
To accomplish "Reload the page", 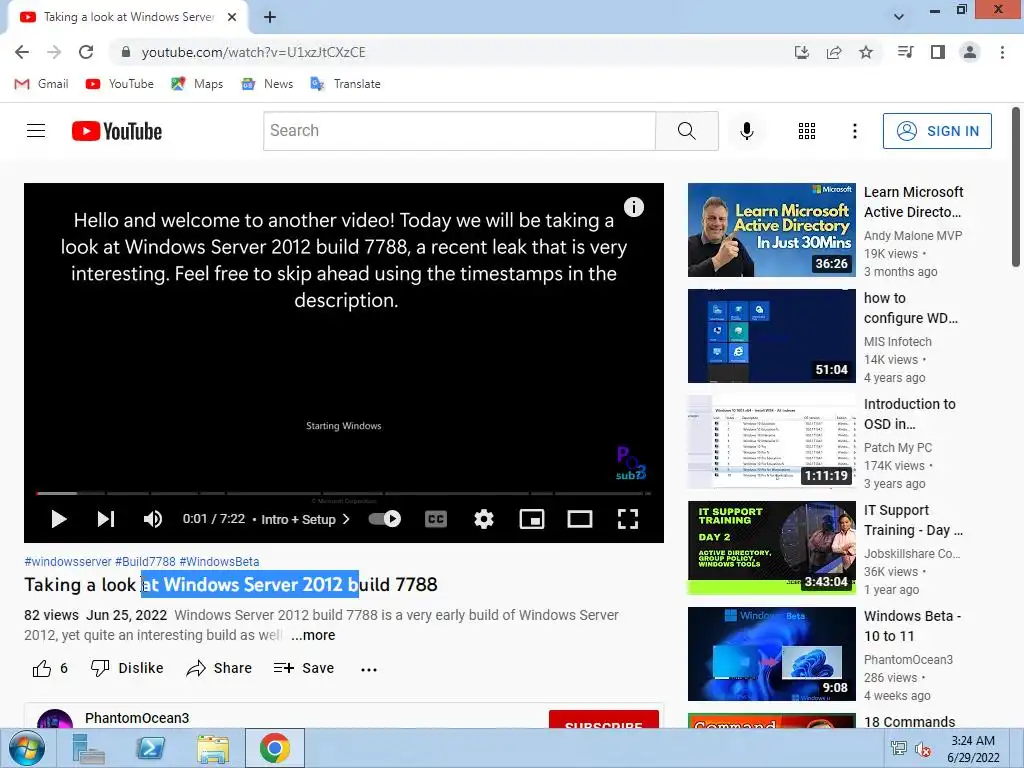I will click(x=86, y=52).
